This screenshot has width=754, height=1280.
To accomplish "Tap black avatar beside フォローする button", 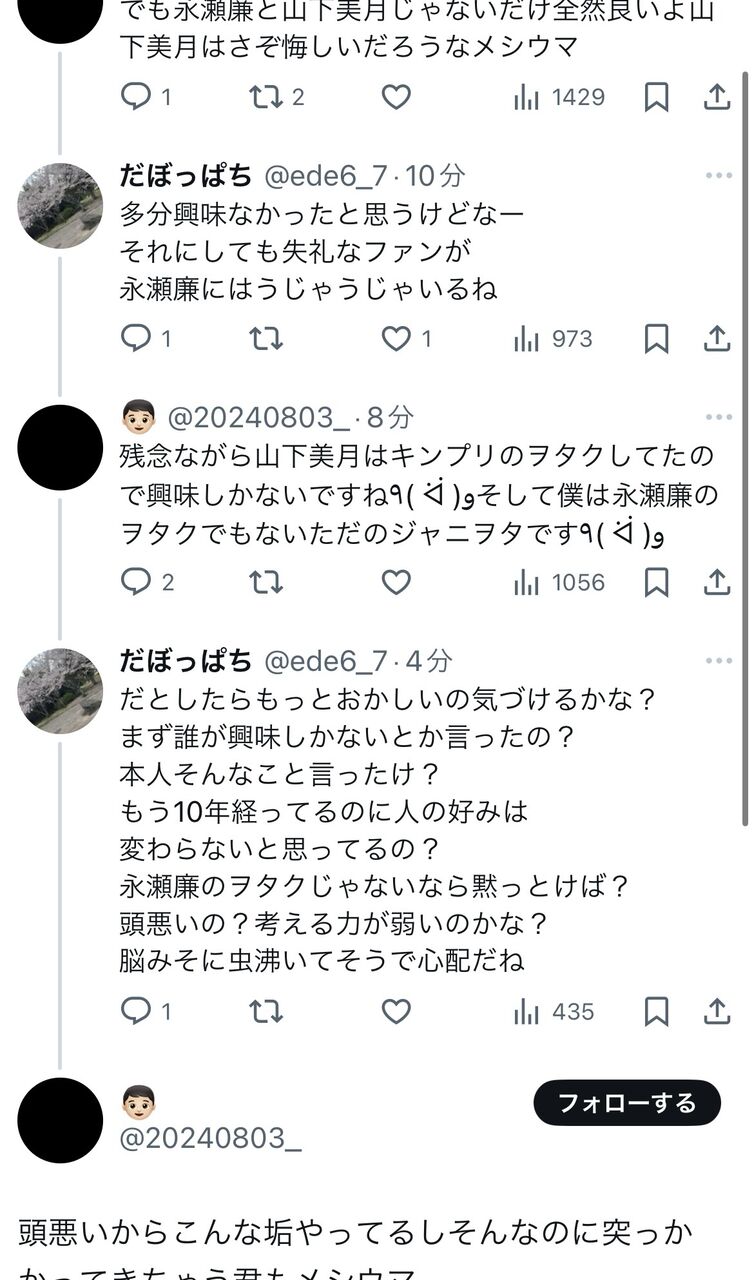I will click(x=60, y=1120).
